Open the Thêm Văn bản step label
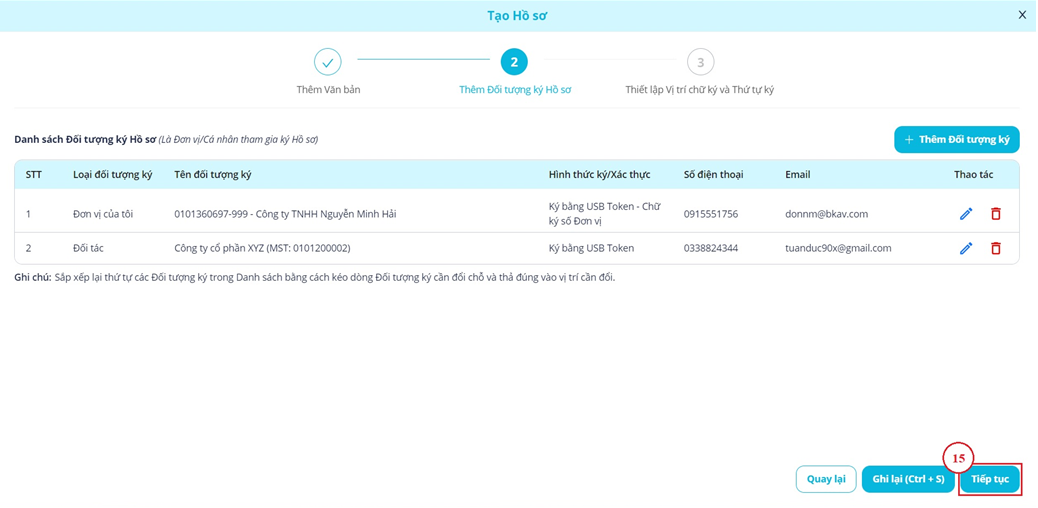The width and height of the screenshot is (1038, 508). pyautogui.click(x=328, y=90)
